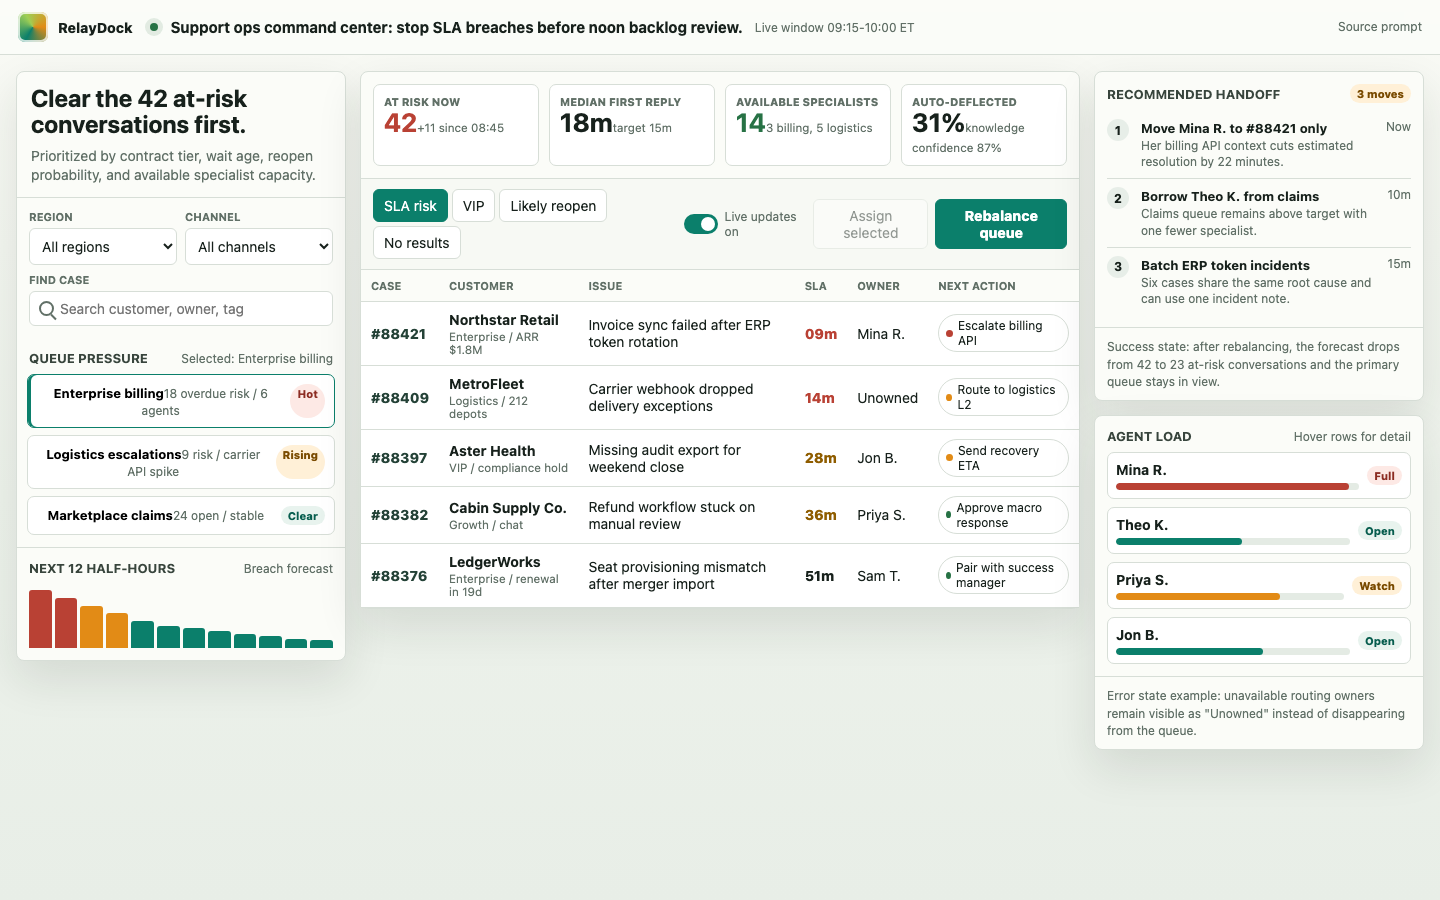Click the 3 moves badge

1380,94
